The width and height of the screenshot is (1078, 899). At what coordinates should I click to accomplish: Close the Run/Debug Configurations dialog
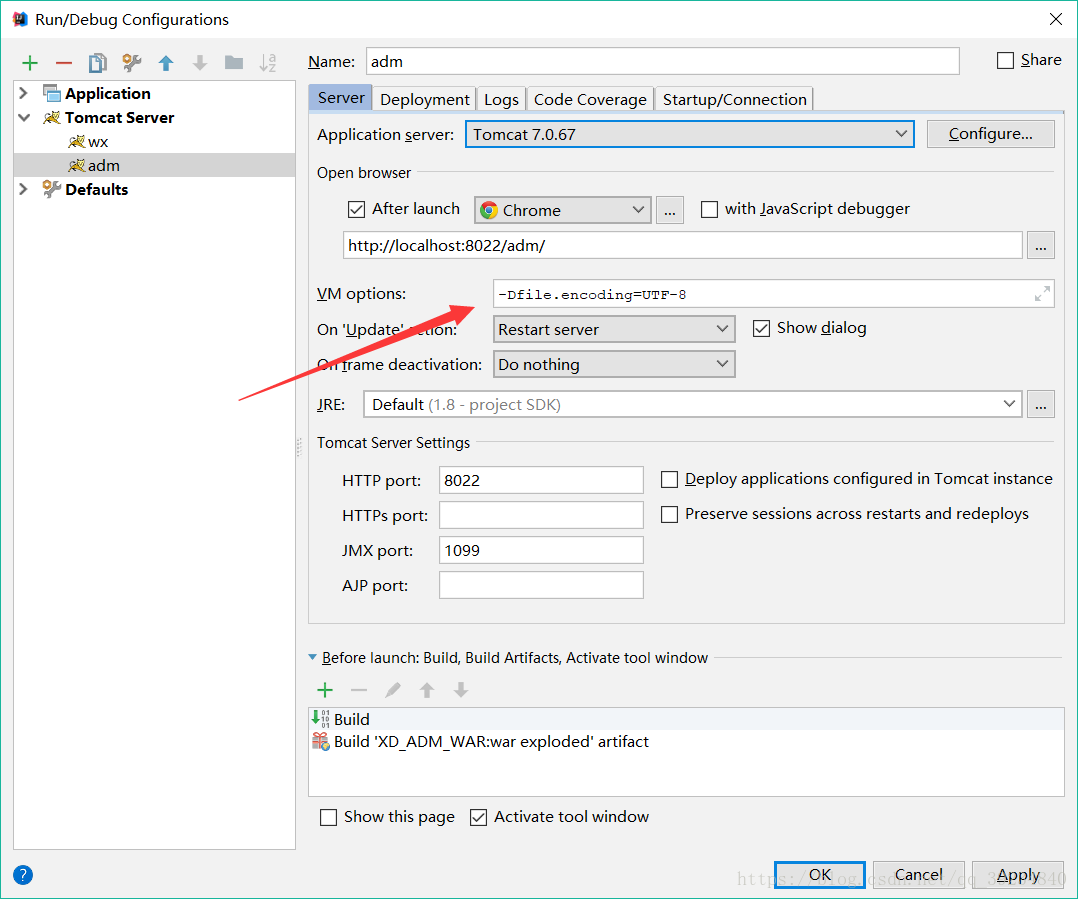click(x=1056, y=19)
